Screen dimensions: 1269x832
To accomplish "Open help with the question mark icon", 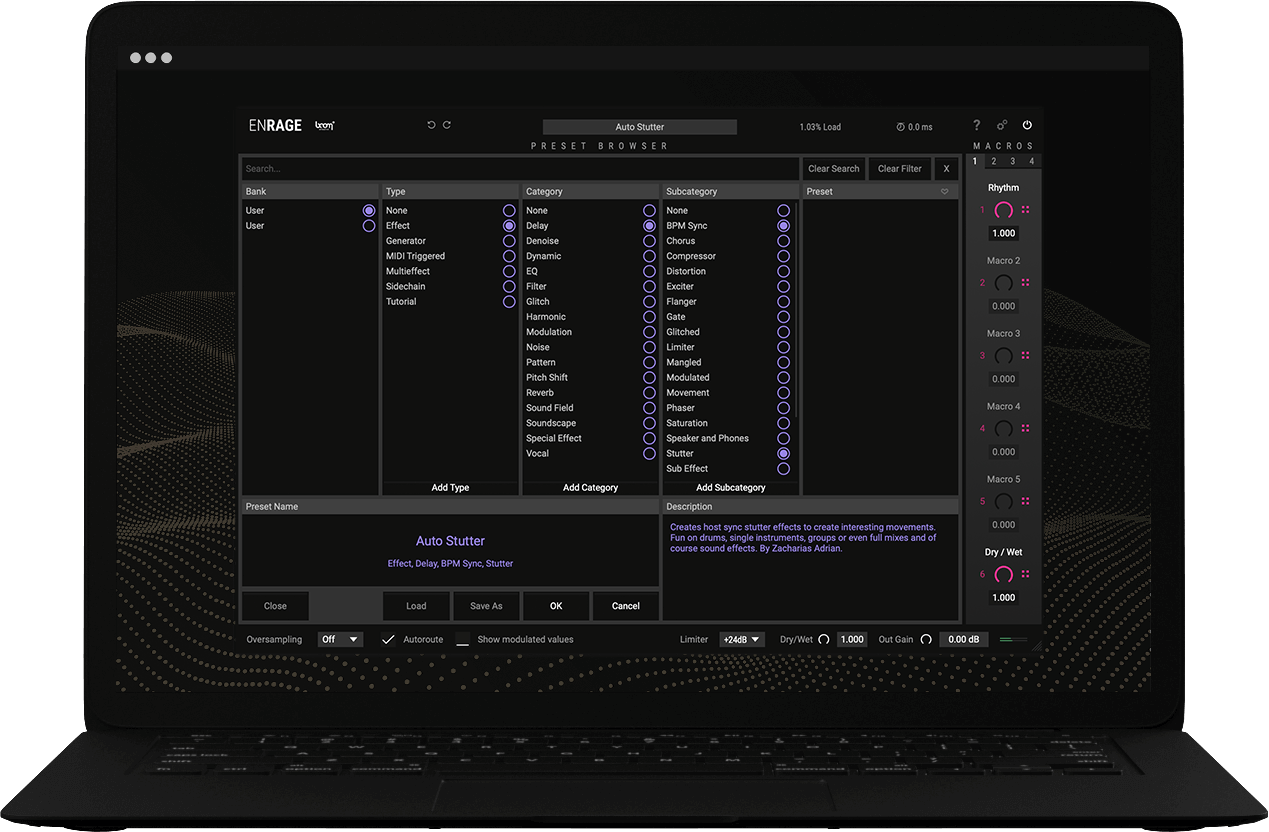I will (x=977, y=126).
